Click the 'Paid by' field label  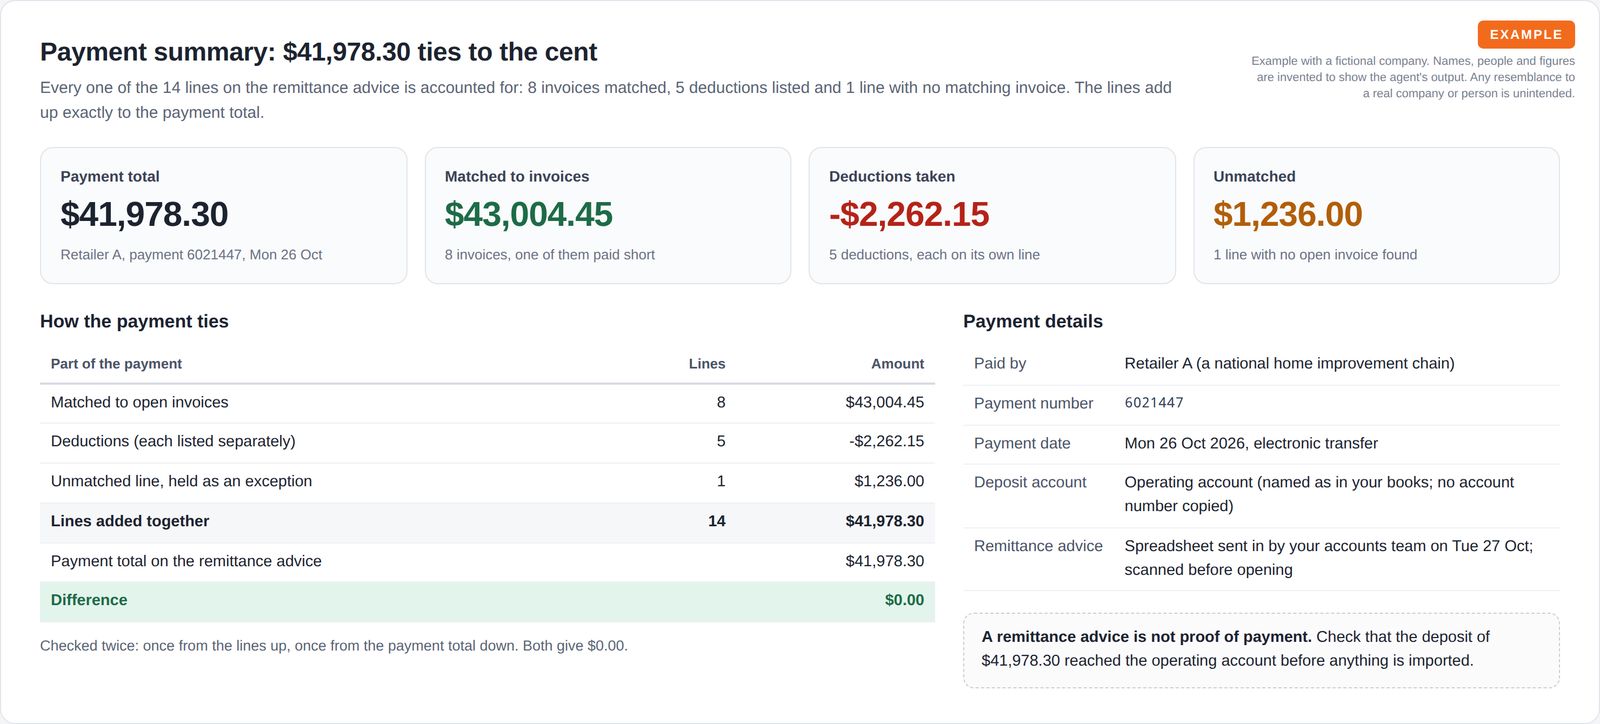pyautogui.click(x=1000, y=363)
